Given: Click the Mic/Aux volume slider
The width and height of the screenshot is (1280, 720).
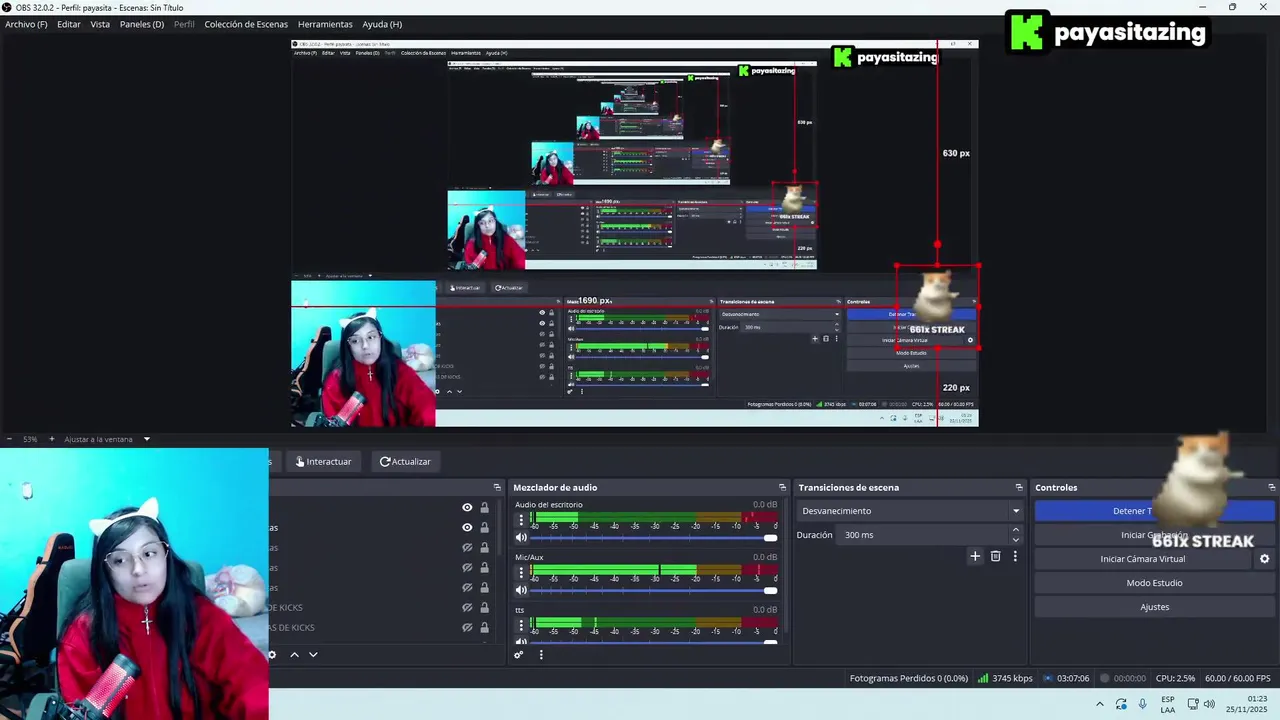Looking at the screenshot, I should [x=654, y=590].
